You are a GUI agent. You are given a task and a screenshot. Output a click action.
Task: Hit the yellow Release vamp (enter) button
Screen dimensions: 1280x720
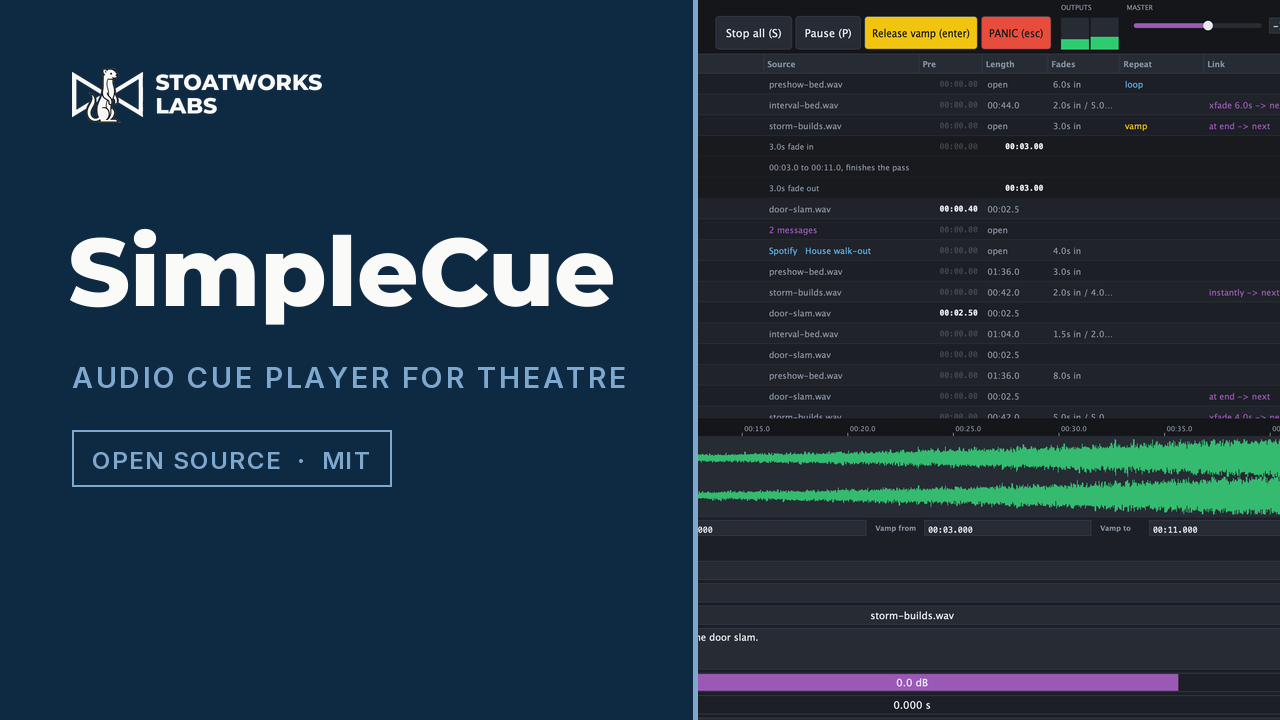pos(921,33)
